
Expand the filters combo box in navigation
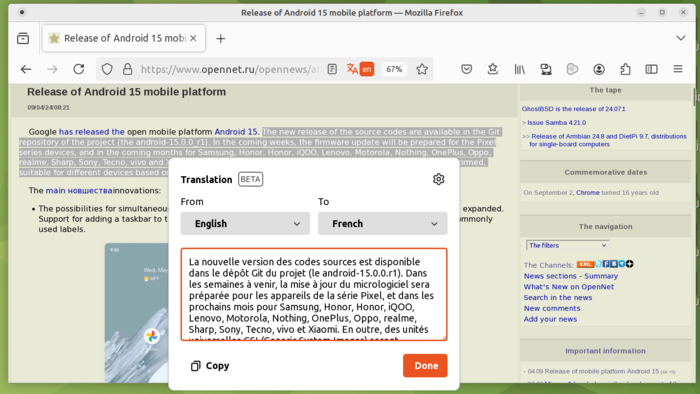(567, 245)
